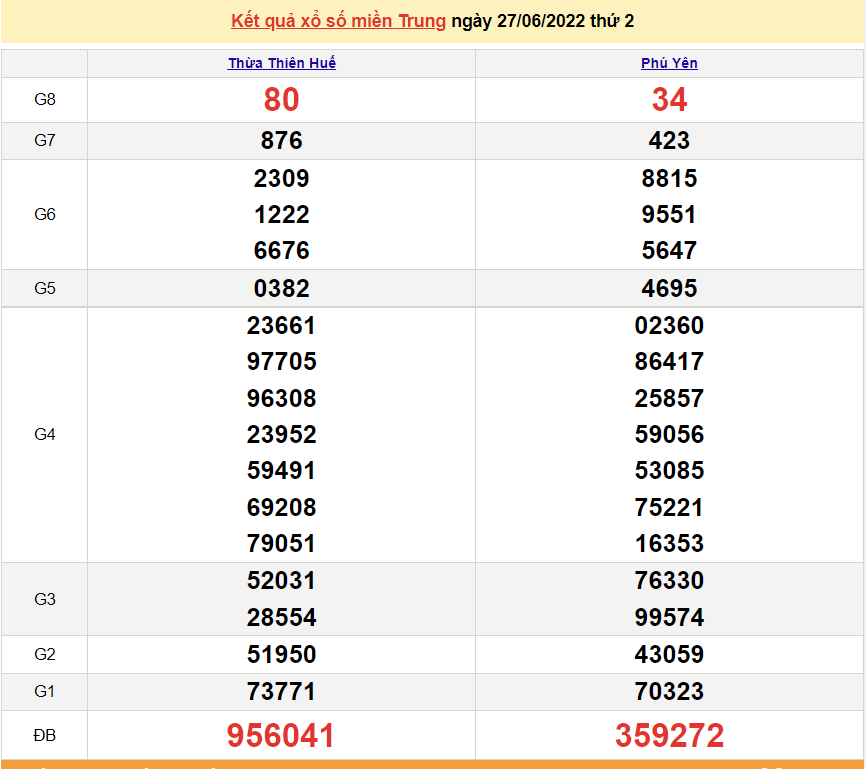
Task: Click the ĐB row label
Action: point(45,735)
